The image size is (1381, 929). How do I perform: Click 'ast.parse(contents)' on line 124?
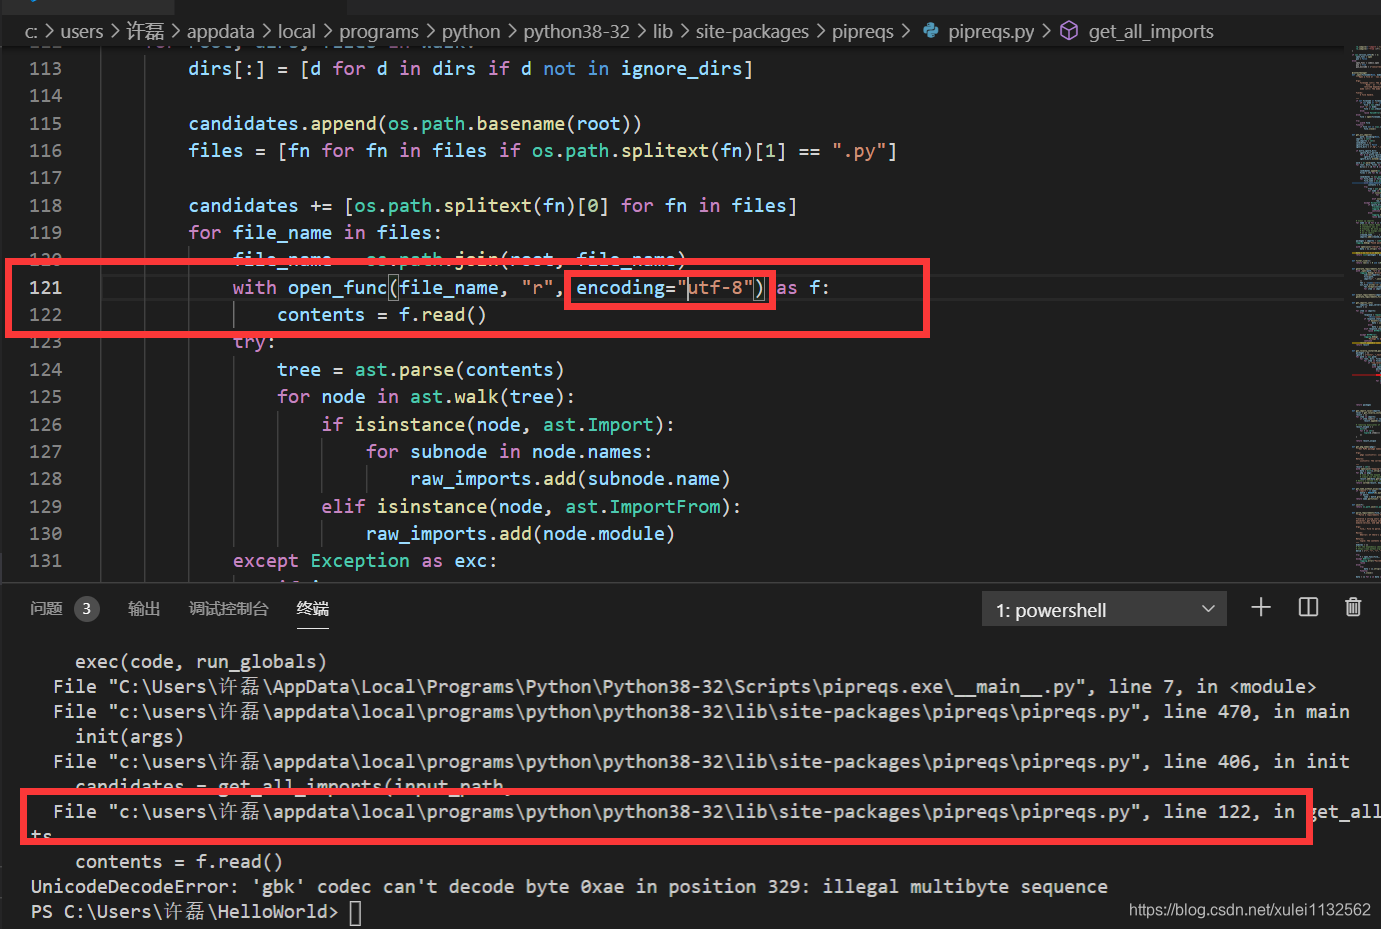coord(459,370)
